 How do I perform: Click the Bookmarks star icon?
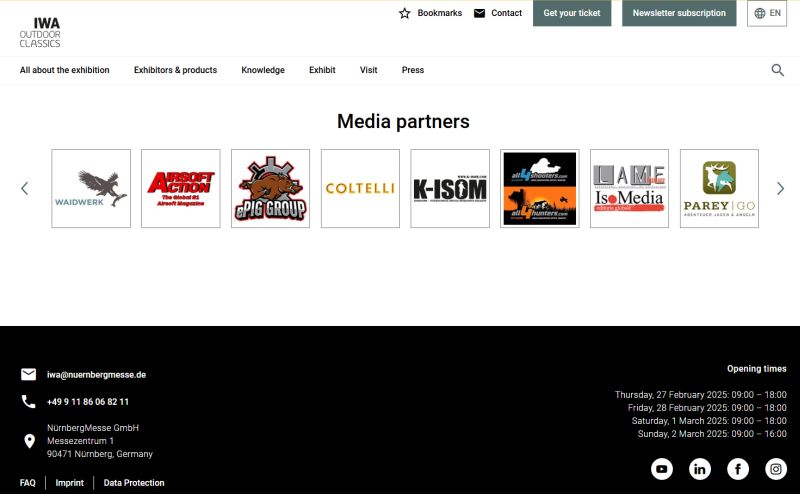pyautogui.click(x=405, y=13)
